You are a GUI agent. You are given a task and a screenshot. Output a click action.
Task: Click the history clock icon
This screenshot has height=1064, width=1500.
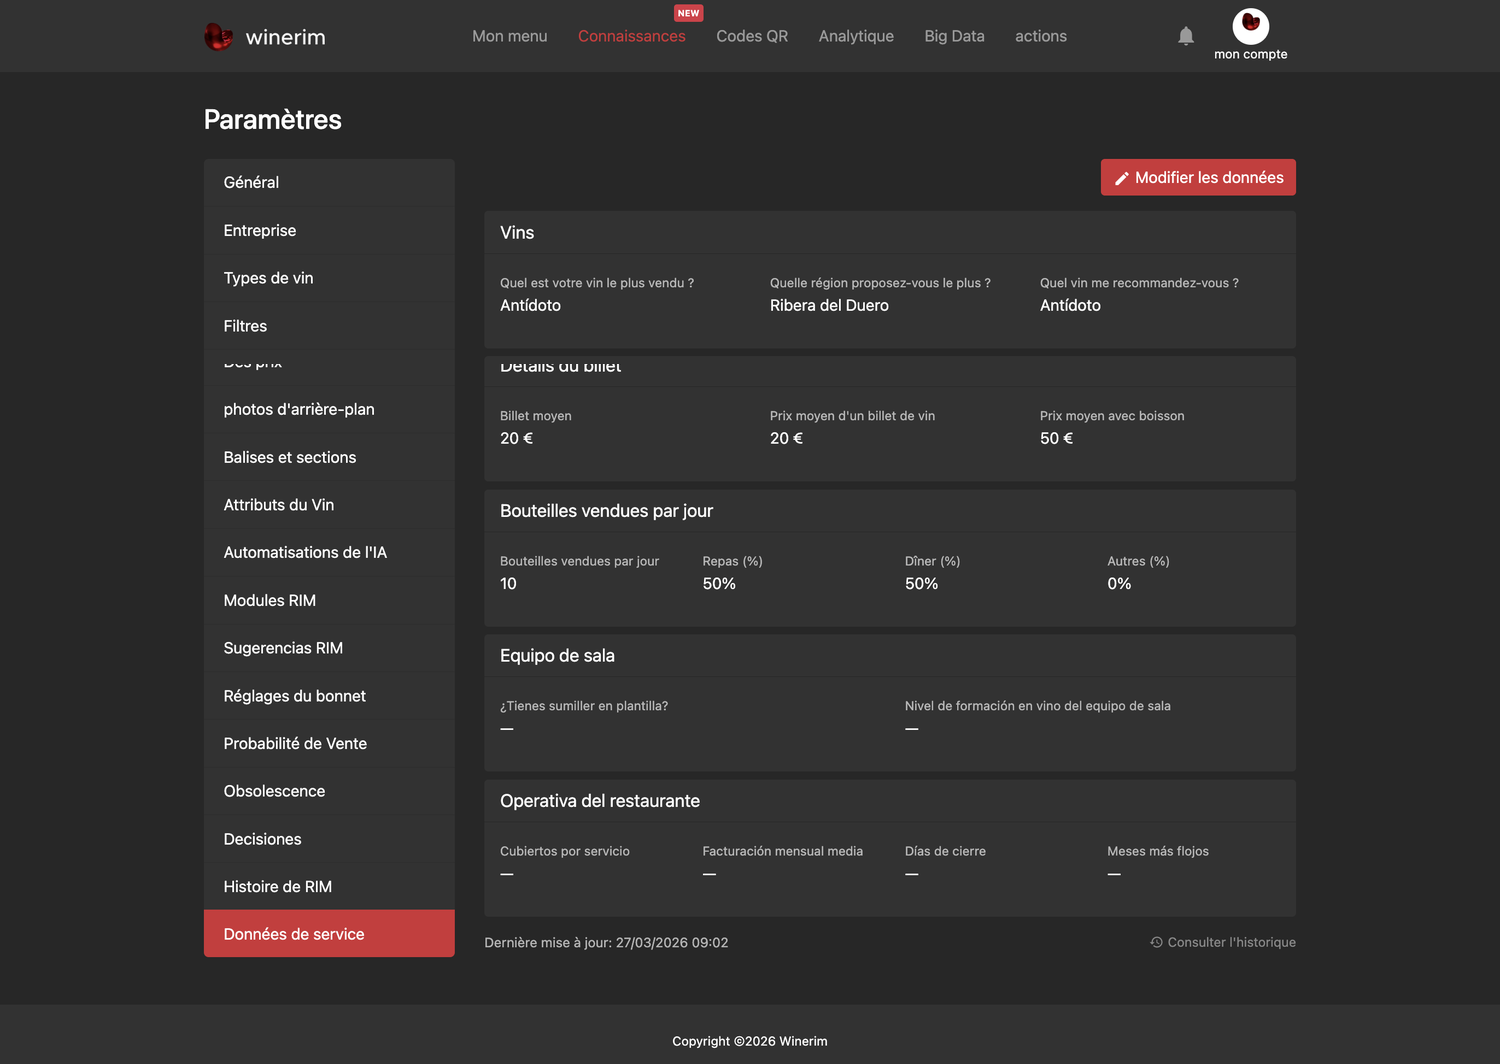[x=1156, y=942]
